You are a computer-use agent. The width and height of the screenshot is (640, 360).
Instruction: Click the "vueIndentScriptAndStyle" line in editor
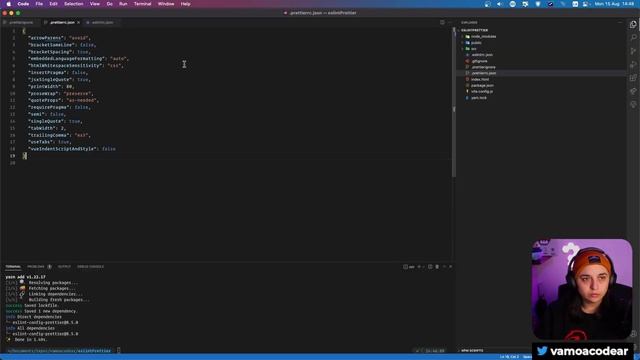(71, 149)
